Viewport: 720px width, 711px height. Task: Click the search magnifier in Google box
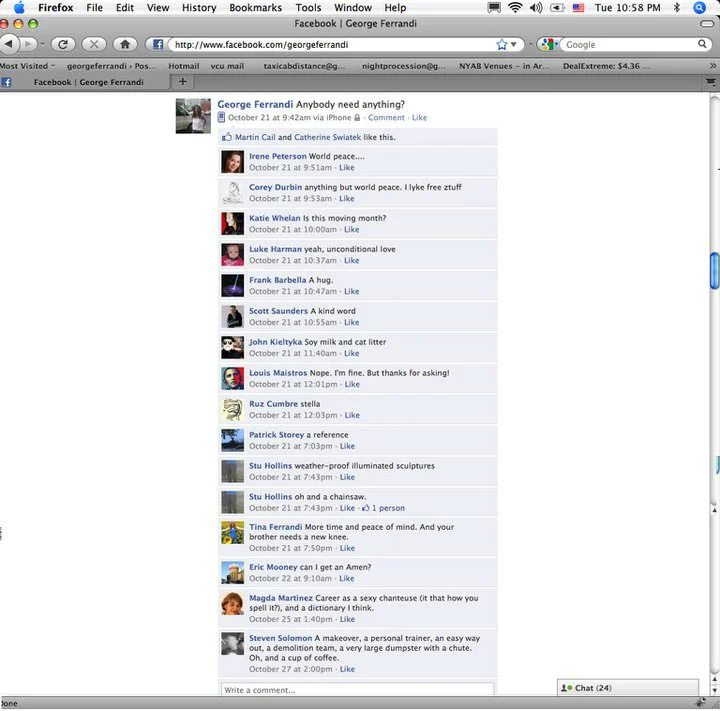point(702,44)
